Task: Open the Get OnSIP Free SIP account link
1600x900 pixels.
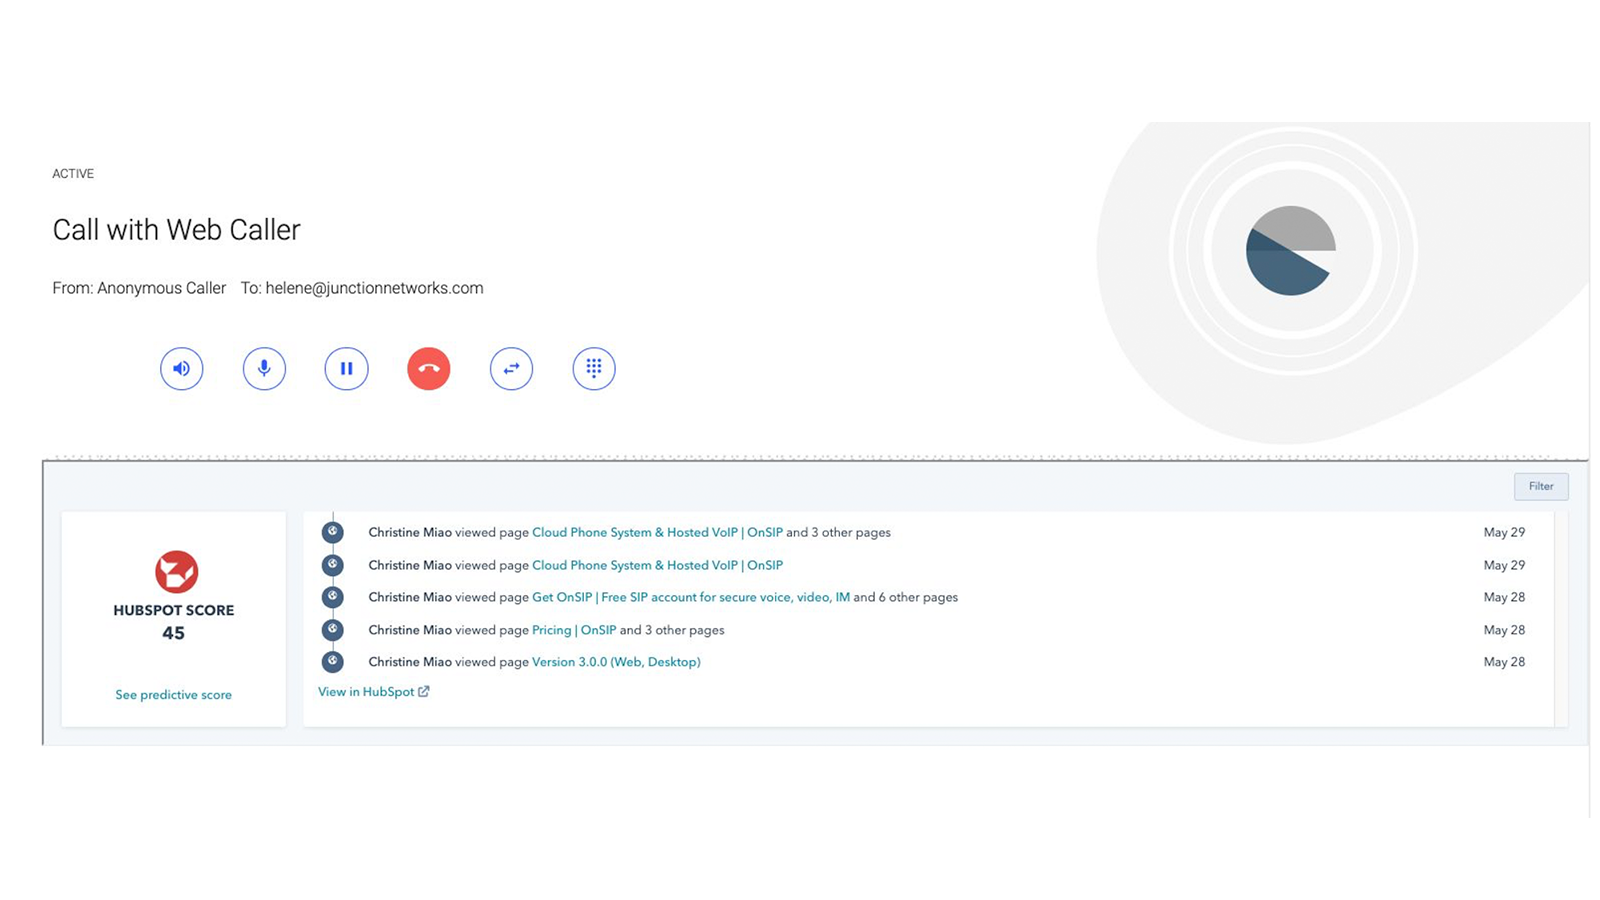Action: (x=690, y=597)
